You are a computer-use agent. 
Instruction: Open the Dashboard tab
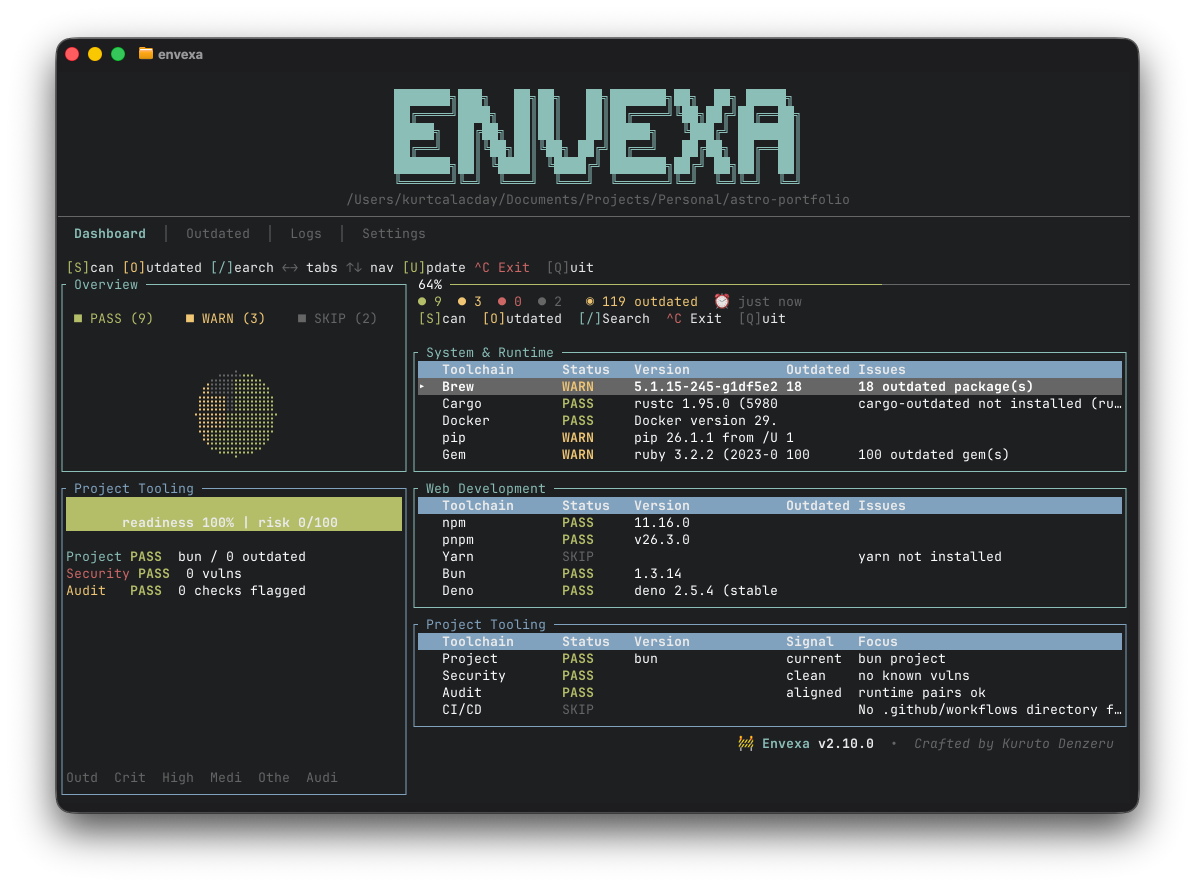click(109, 234)
